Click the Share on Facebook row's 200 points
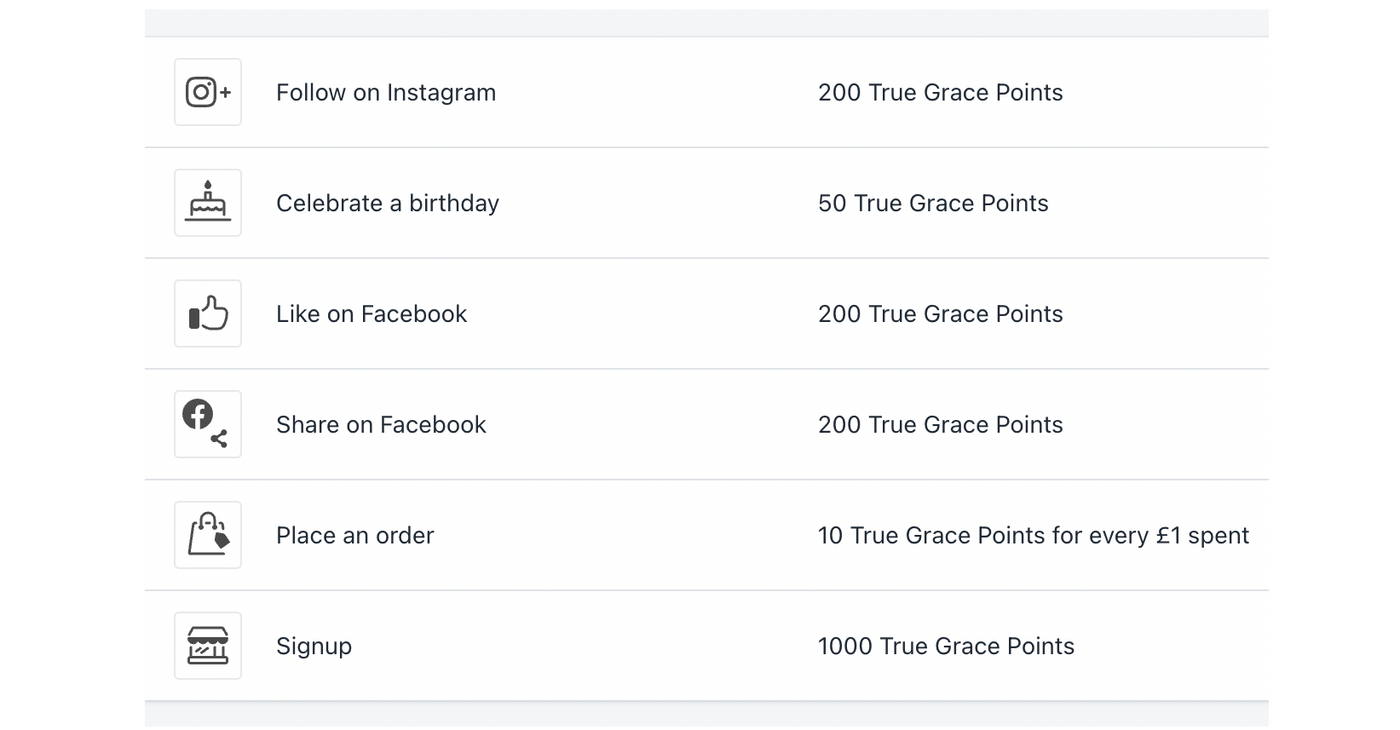Screen dimensions: 1400x730 point(940,425)
